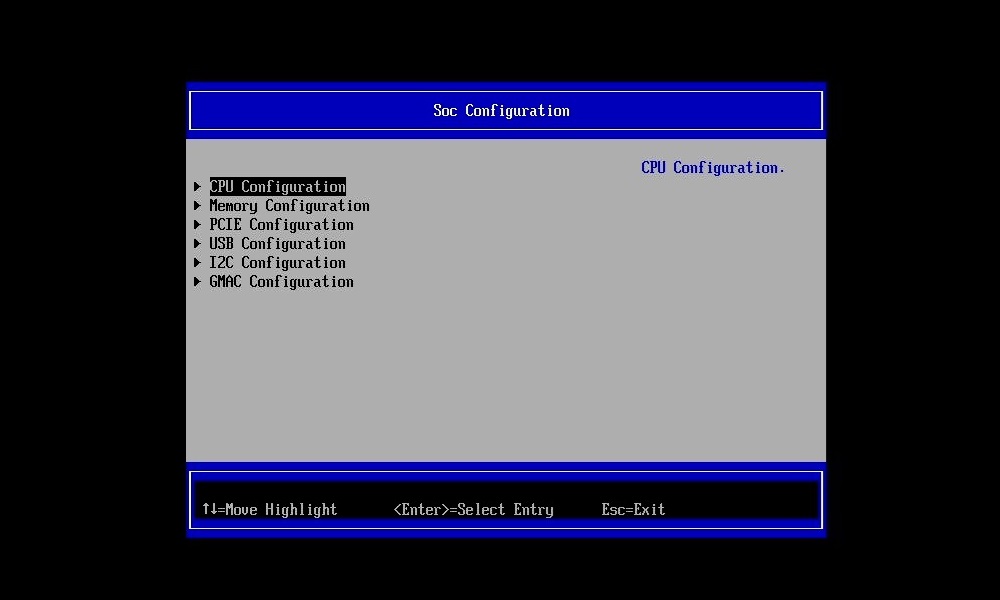Click the highlighted CPU Configuration item

[x=277, y=186]
